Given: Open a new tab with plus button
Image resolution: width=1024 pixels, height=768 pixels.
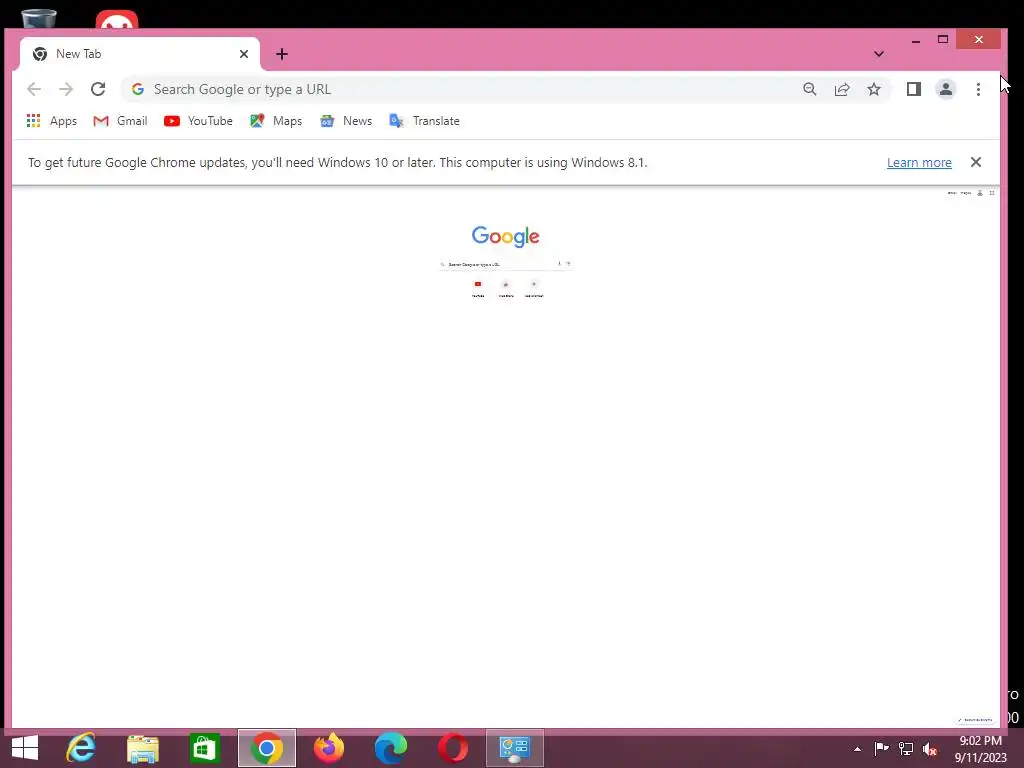Looking at the screenshot, I should (x=281, y=54).
